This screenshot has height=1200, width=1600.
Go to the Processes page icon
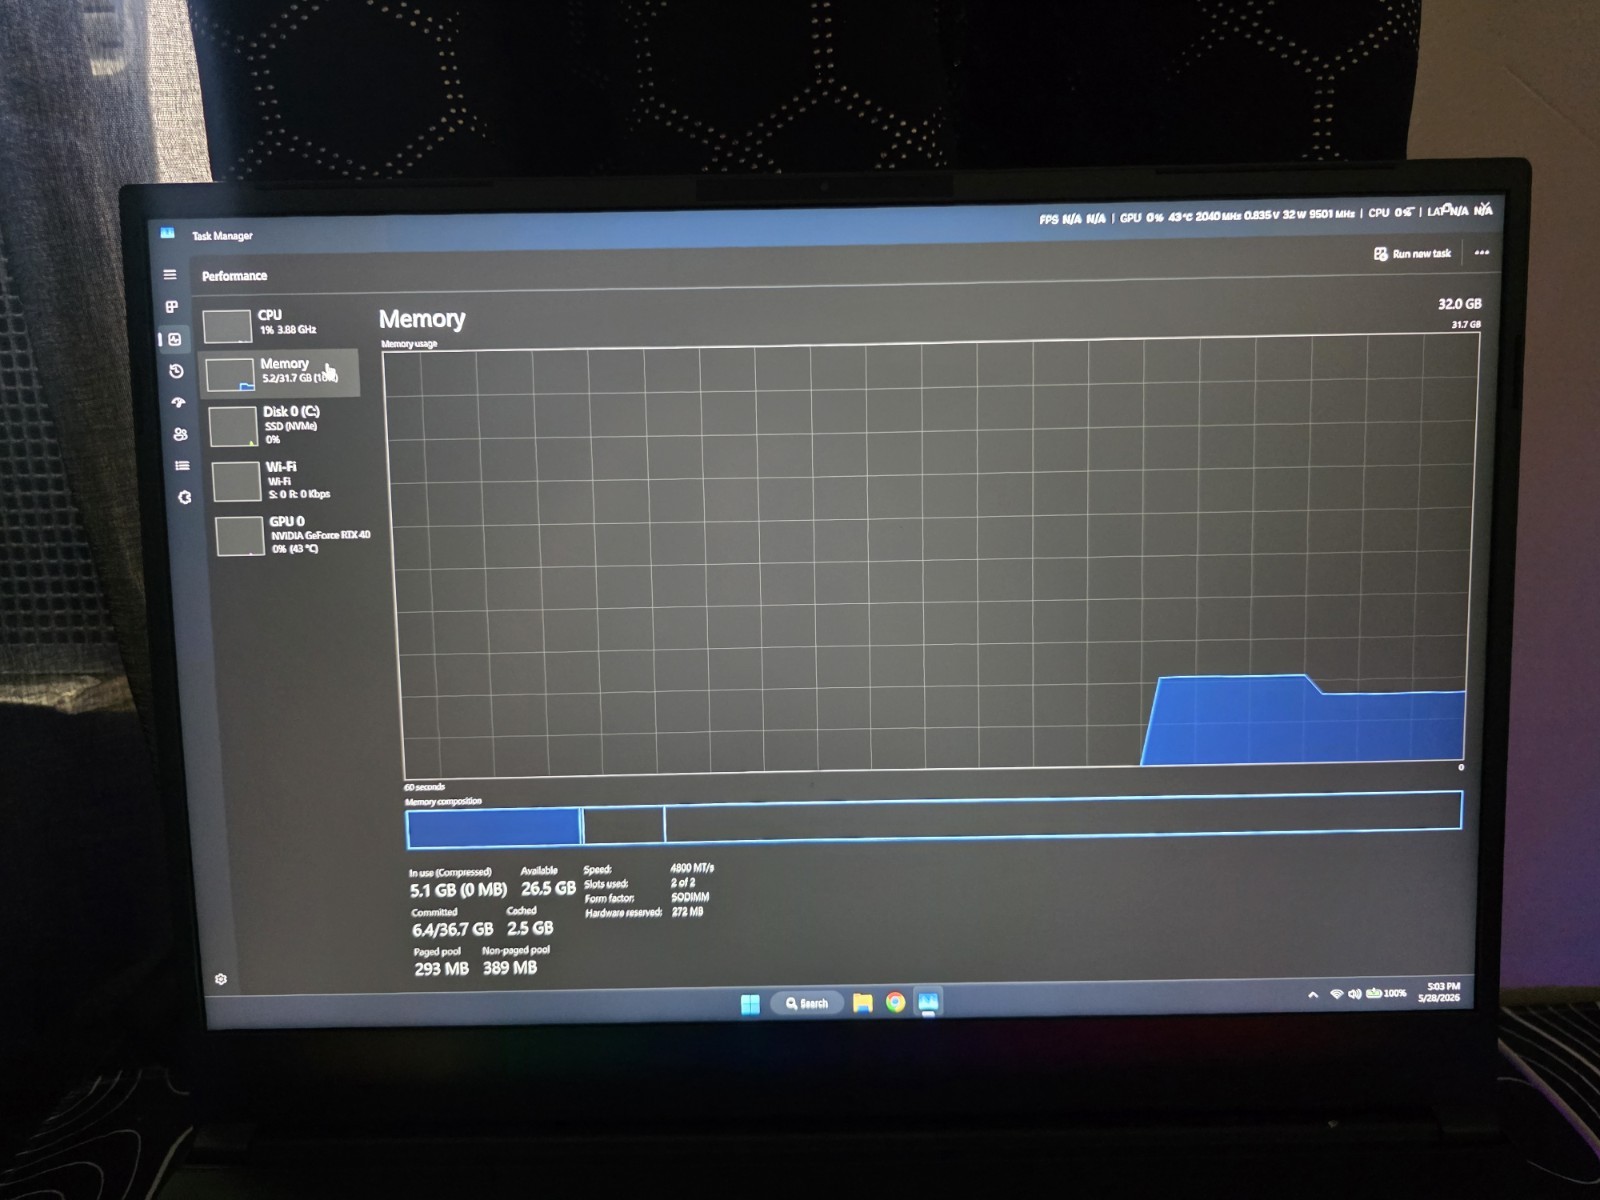pos(172,307)
